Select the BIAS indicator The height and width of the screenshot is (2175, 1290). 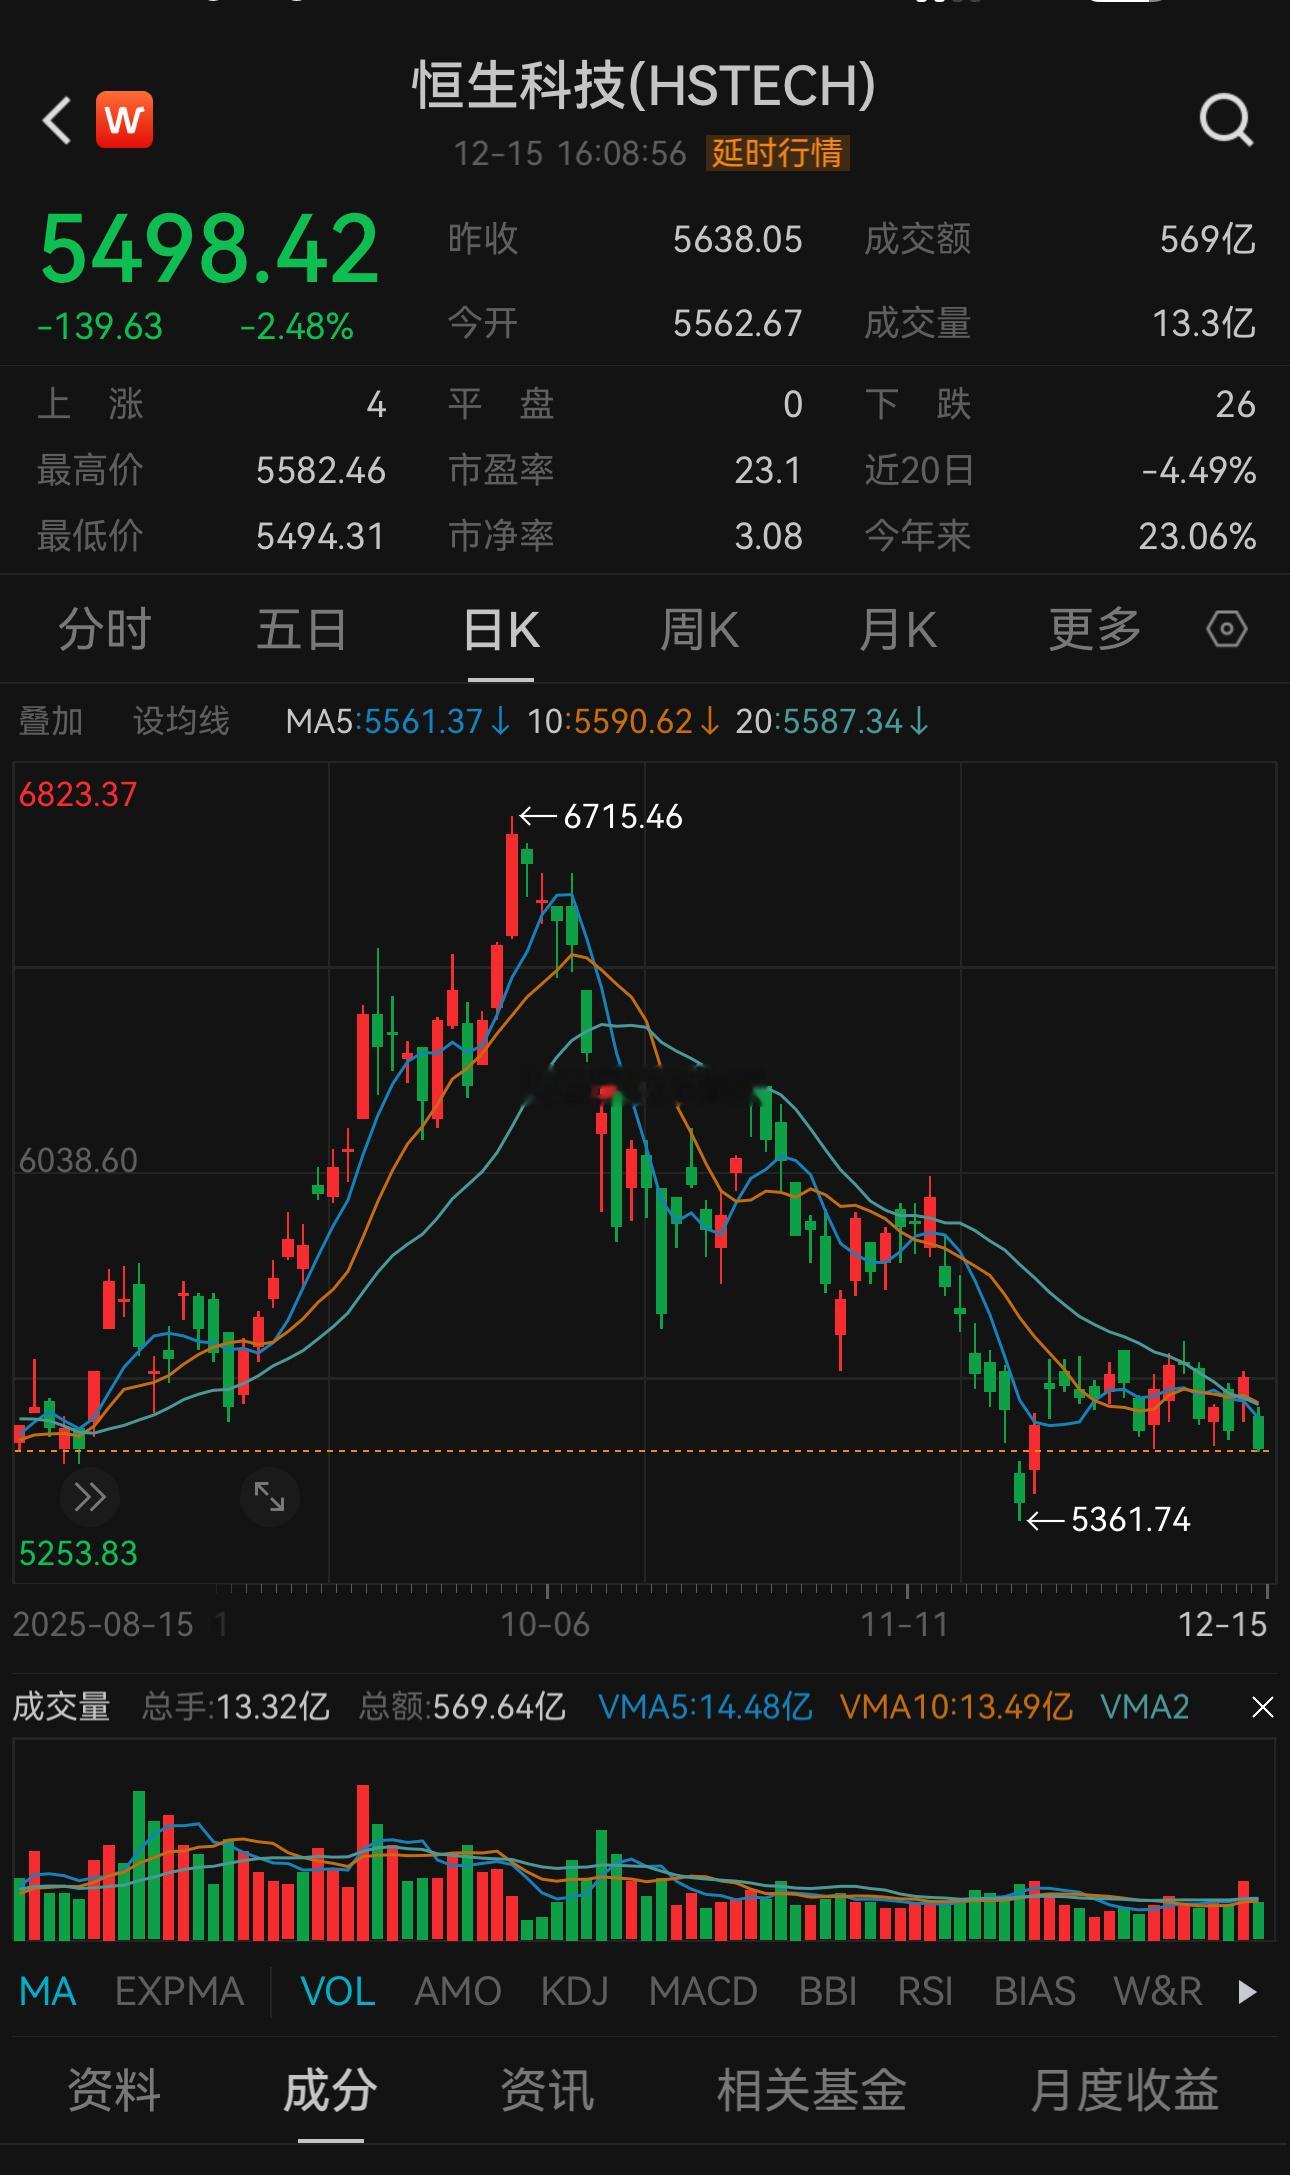coord(1034,1991)
